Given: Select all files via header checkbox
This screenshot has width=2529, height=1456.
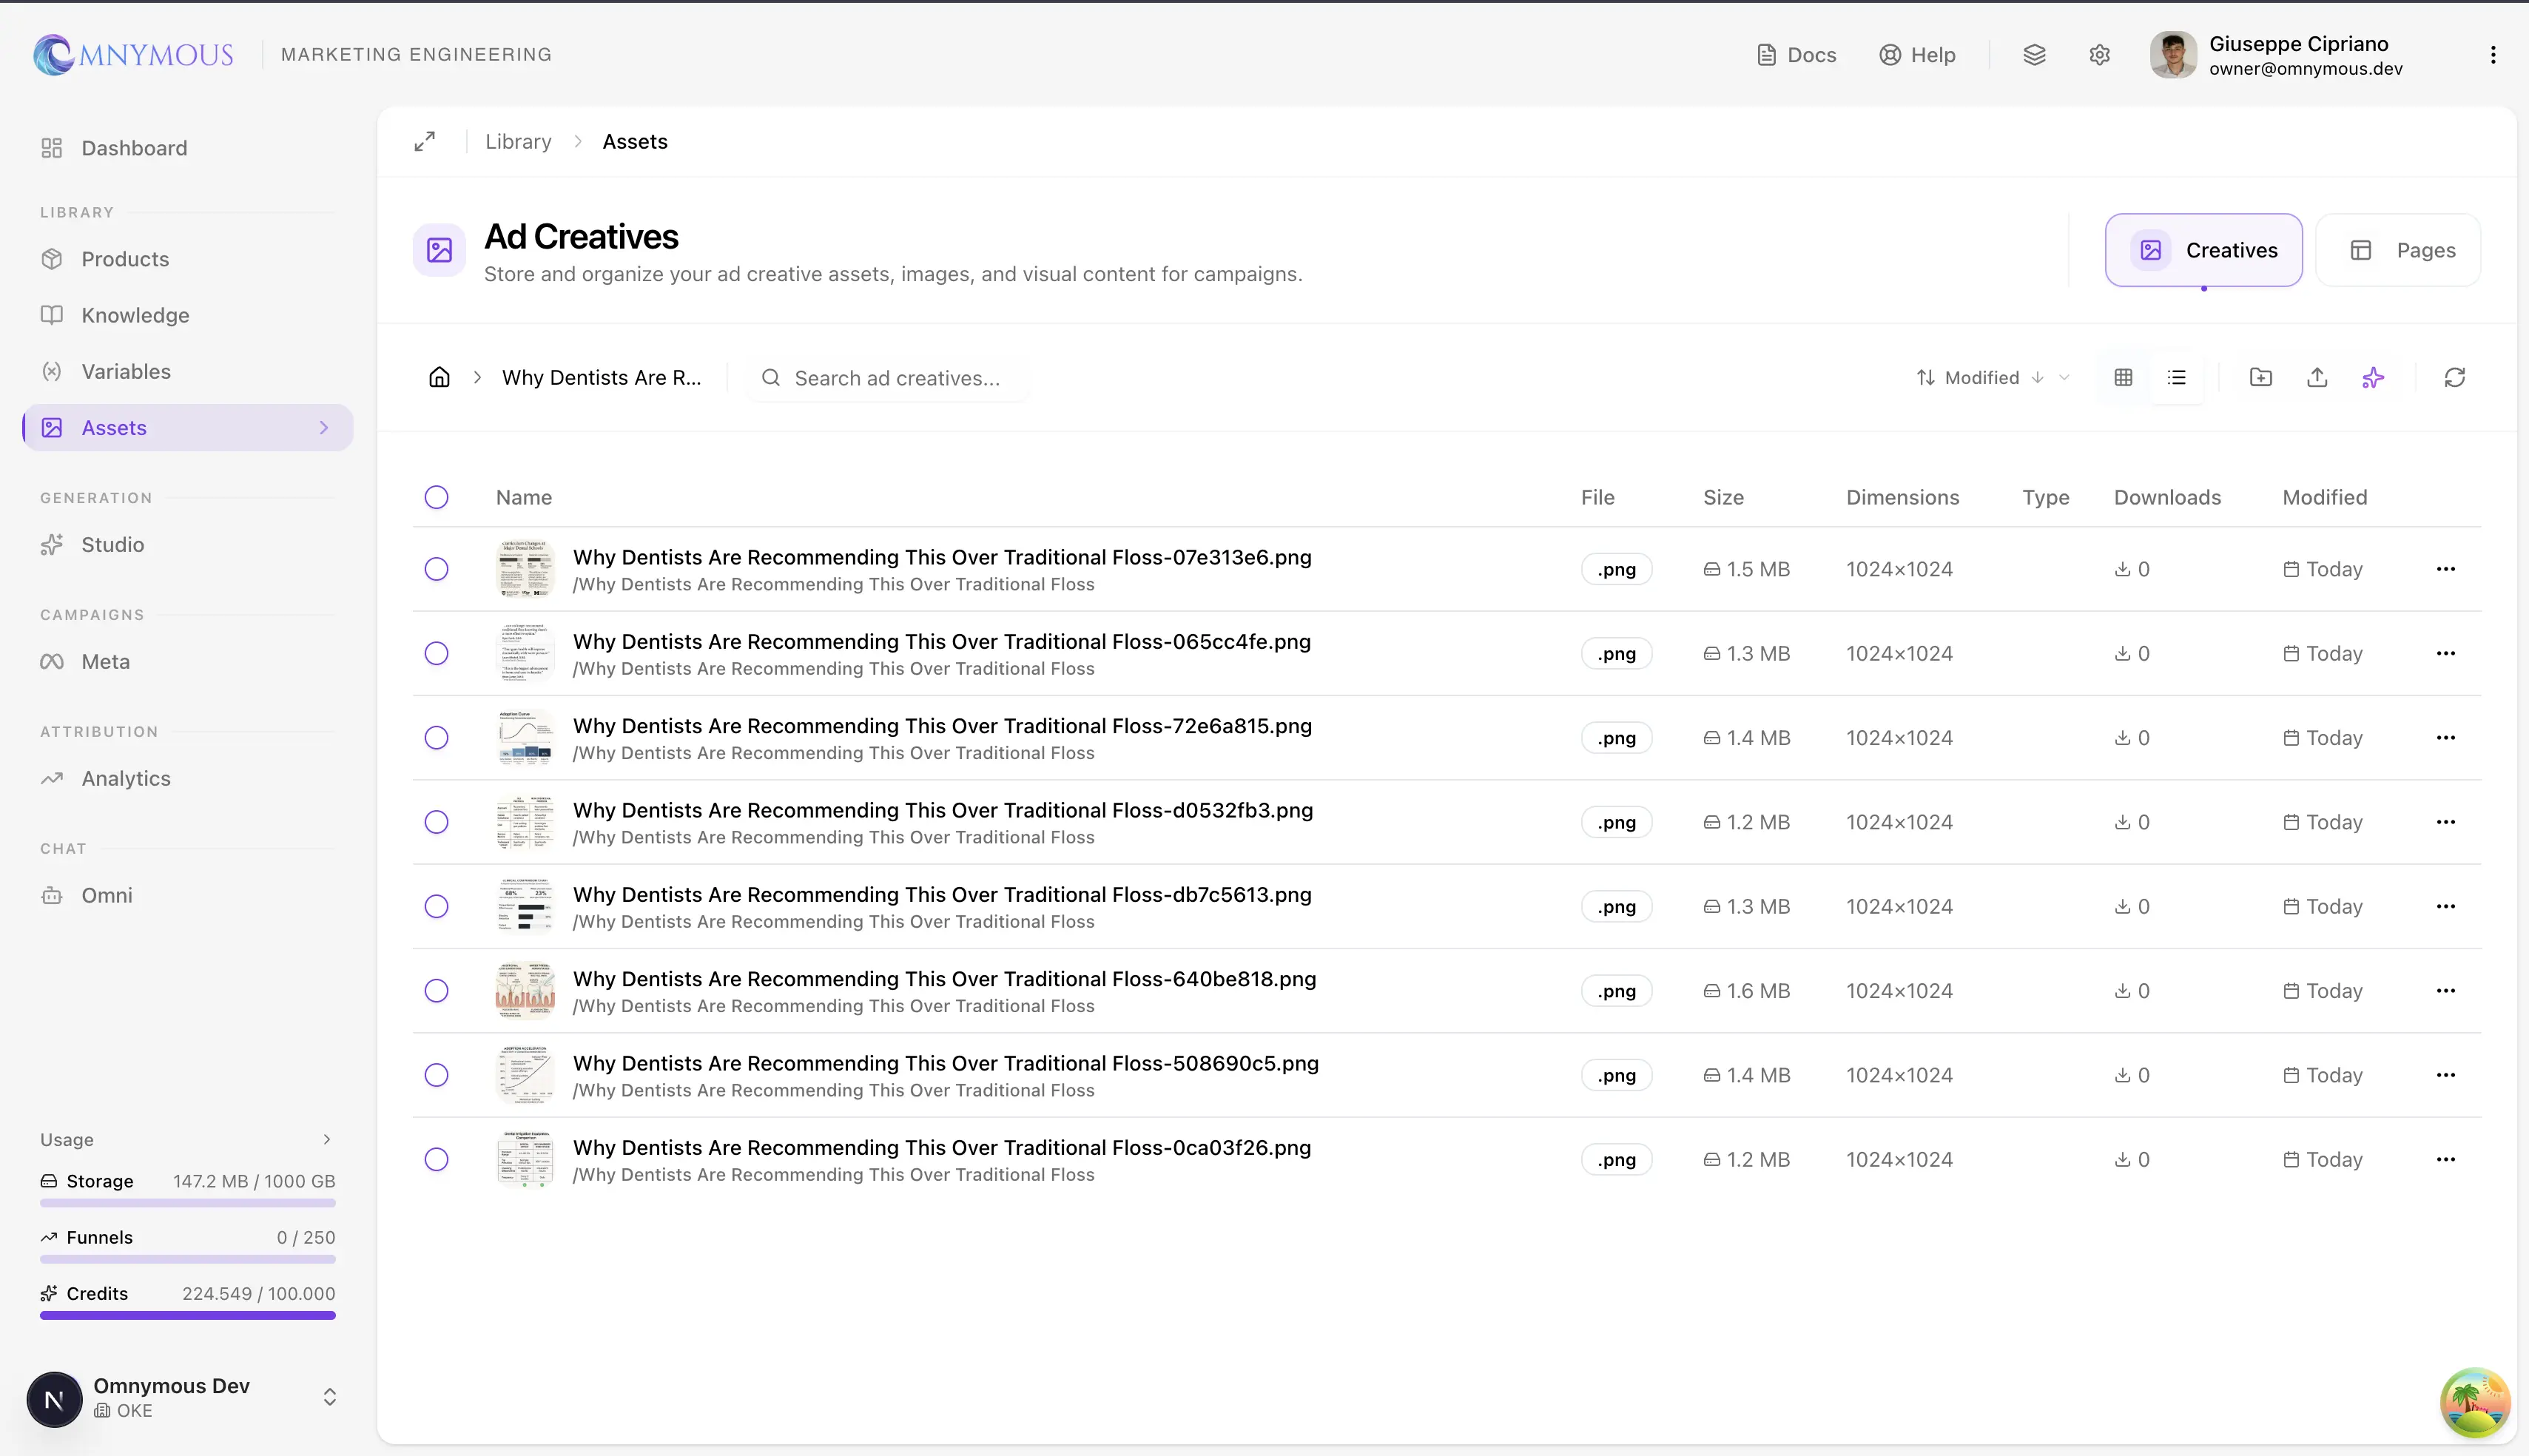Looking at the screenshot, I should click(436, 497).
